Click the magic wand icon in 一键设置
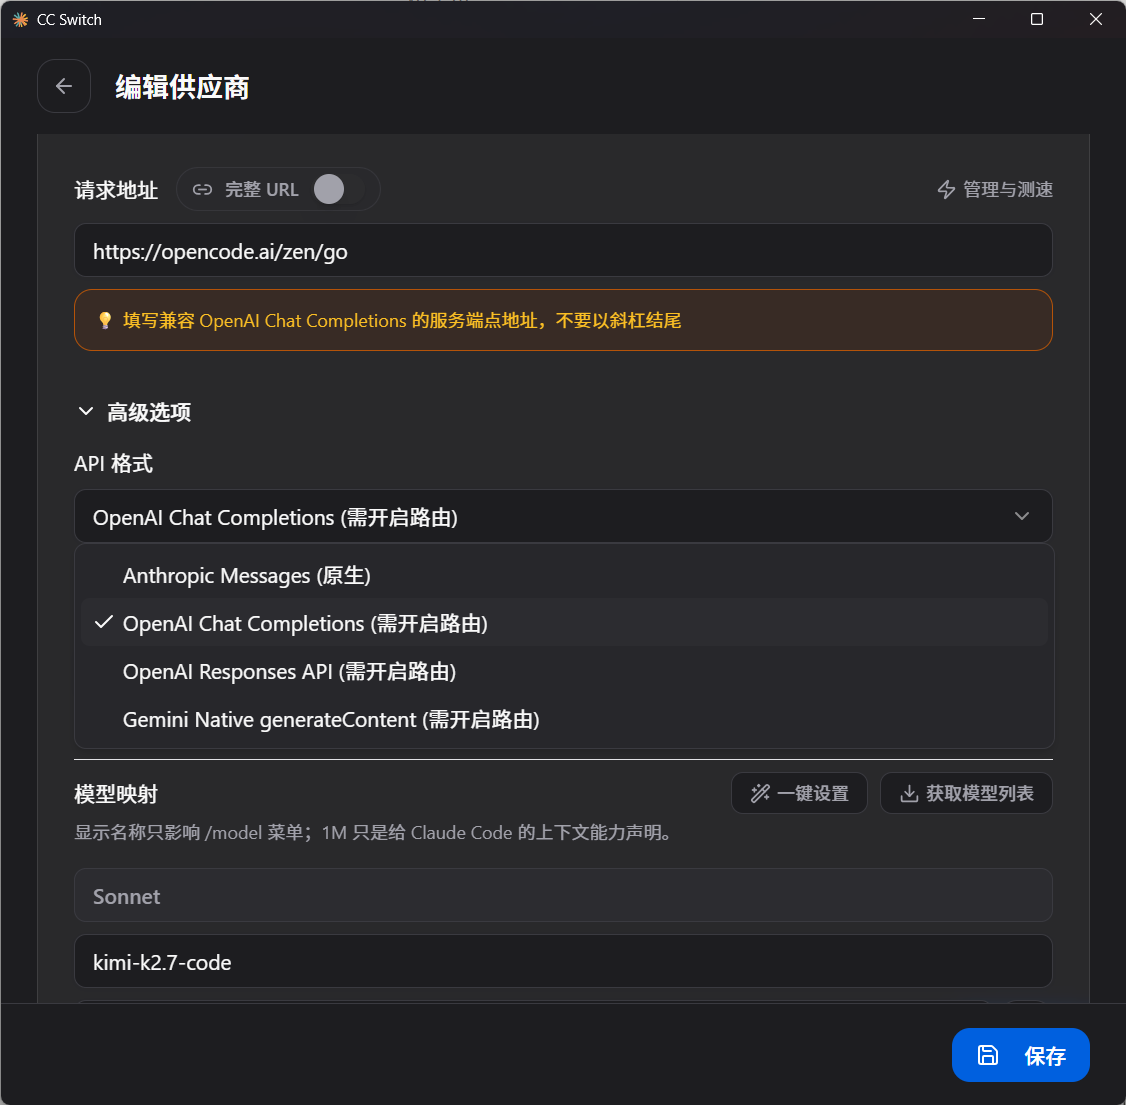The width and height of the screenshot is (1126, 1105). pyautogui.click(x=760, y=793)
